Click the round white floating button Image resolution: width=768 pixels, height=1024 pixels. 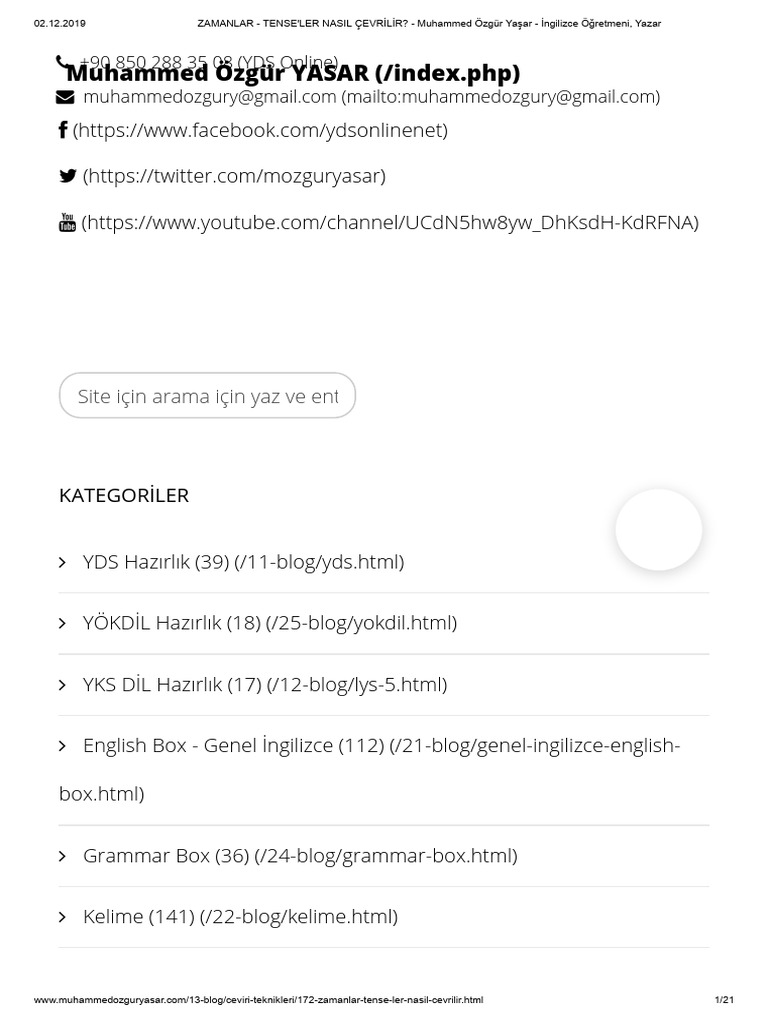[658, 530]
